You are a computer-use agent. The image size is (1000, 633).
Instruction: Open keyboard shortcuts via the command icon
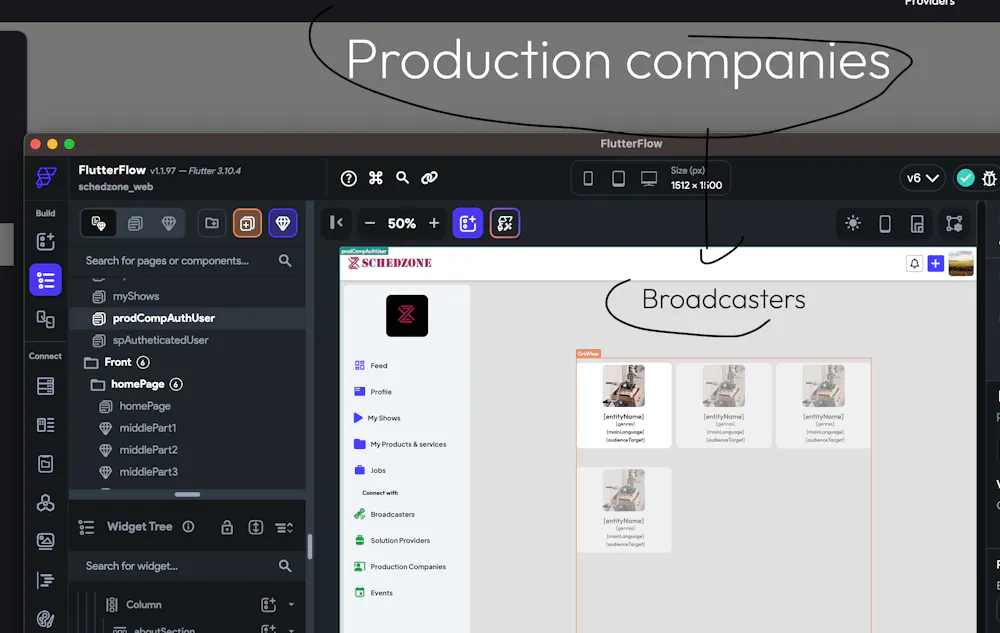point(375,177)
